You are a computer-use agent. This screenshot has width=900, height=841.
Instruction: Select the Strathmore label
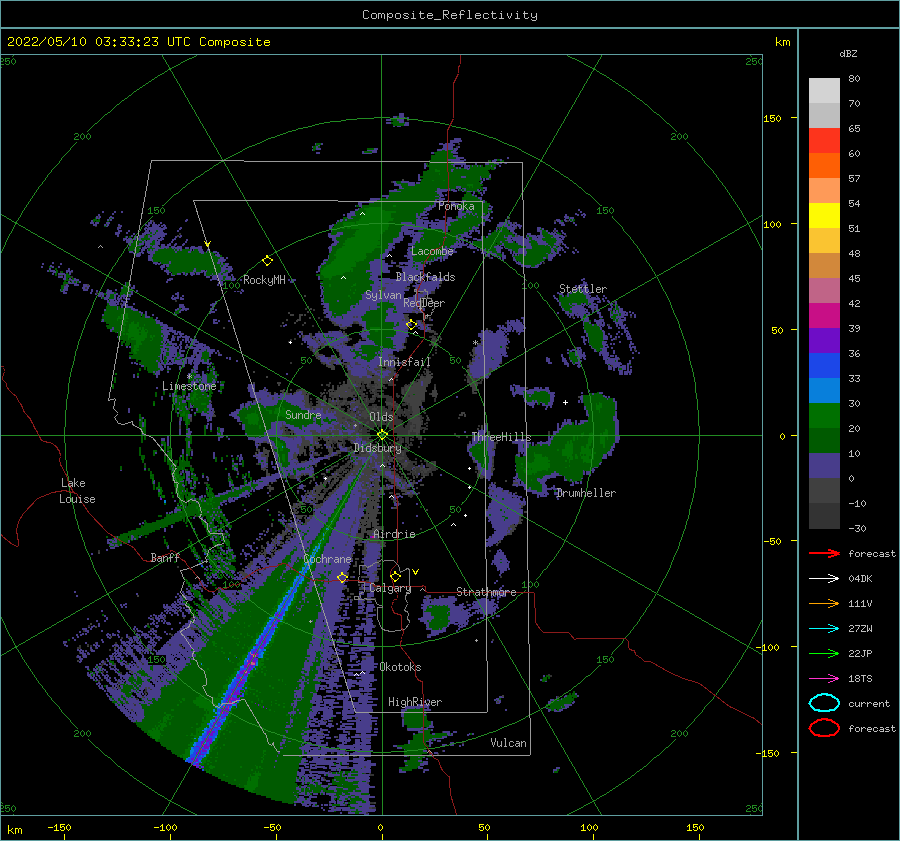pos(486,592)
